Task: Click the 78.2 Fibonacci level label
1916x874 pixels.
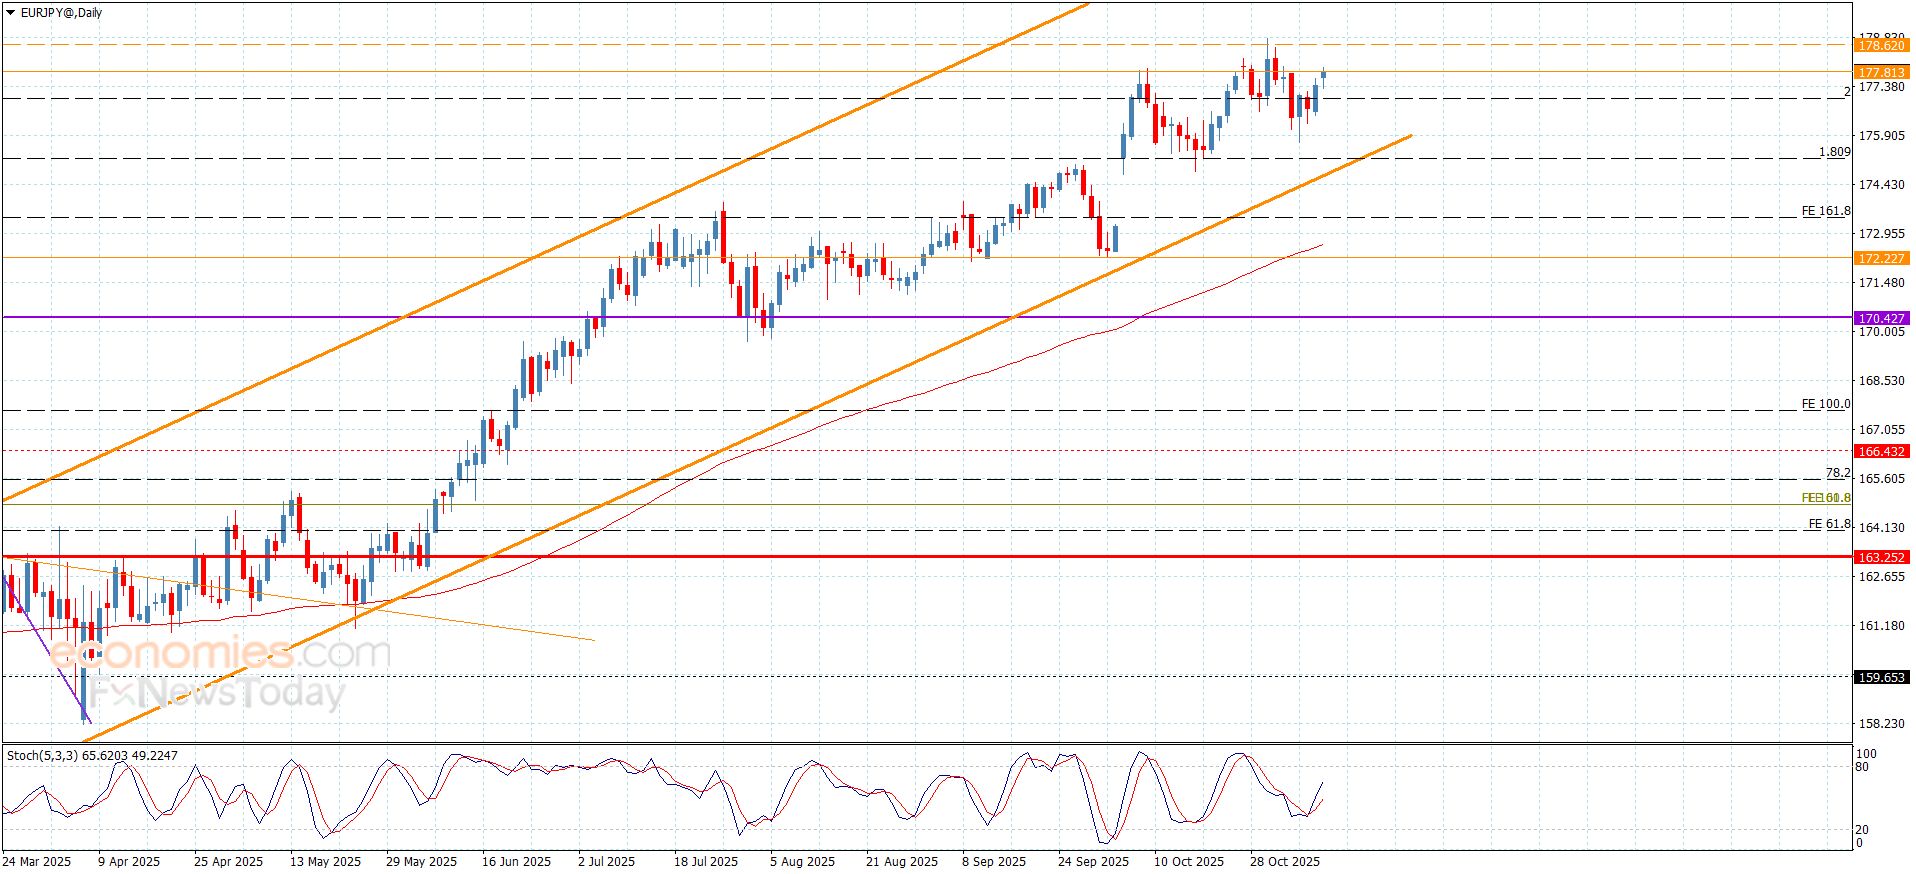Action: click(x=1838, y=473)
